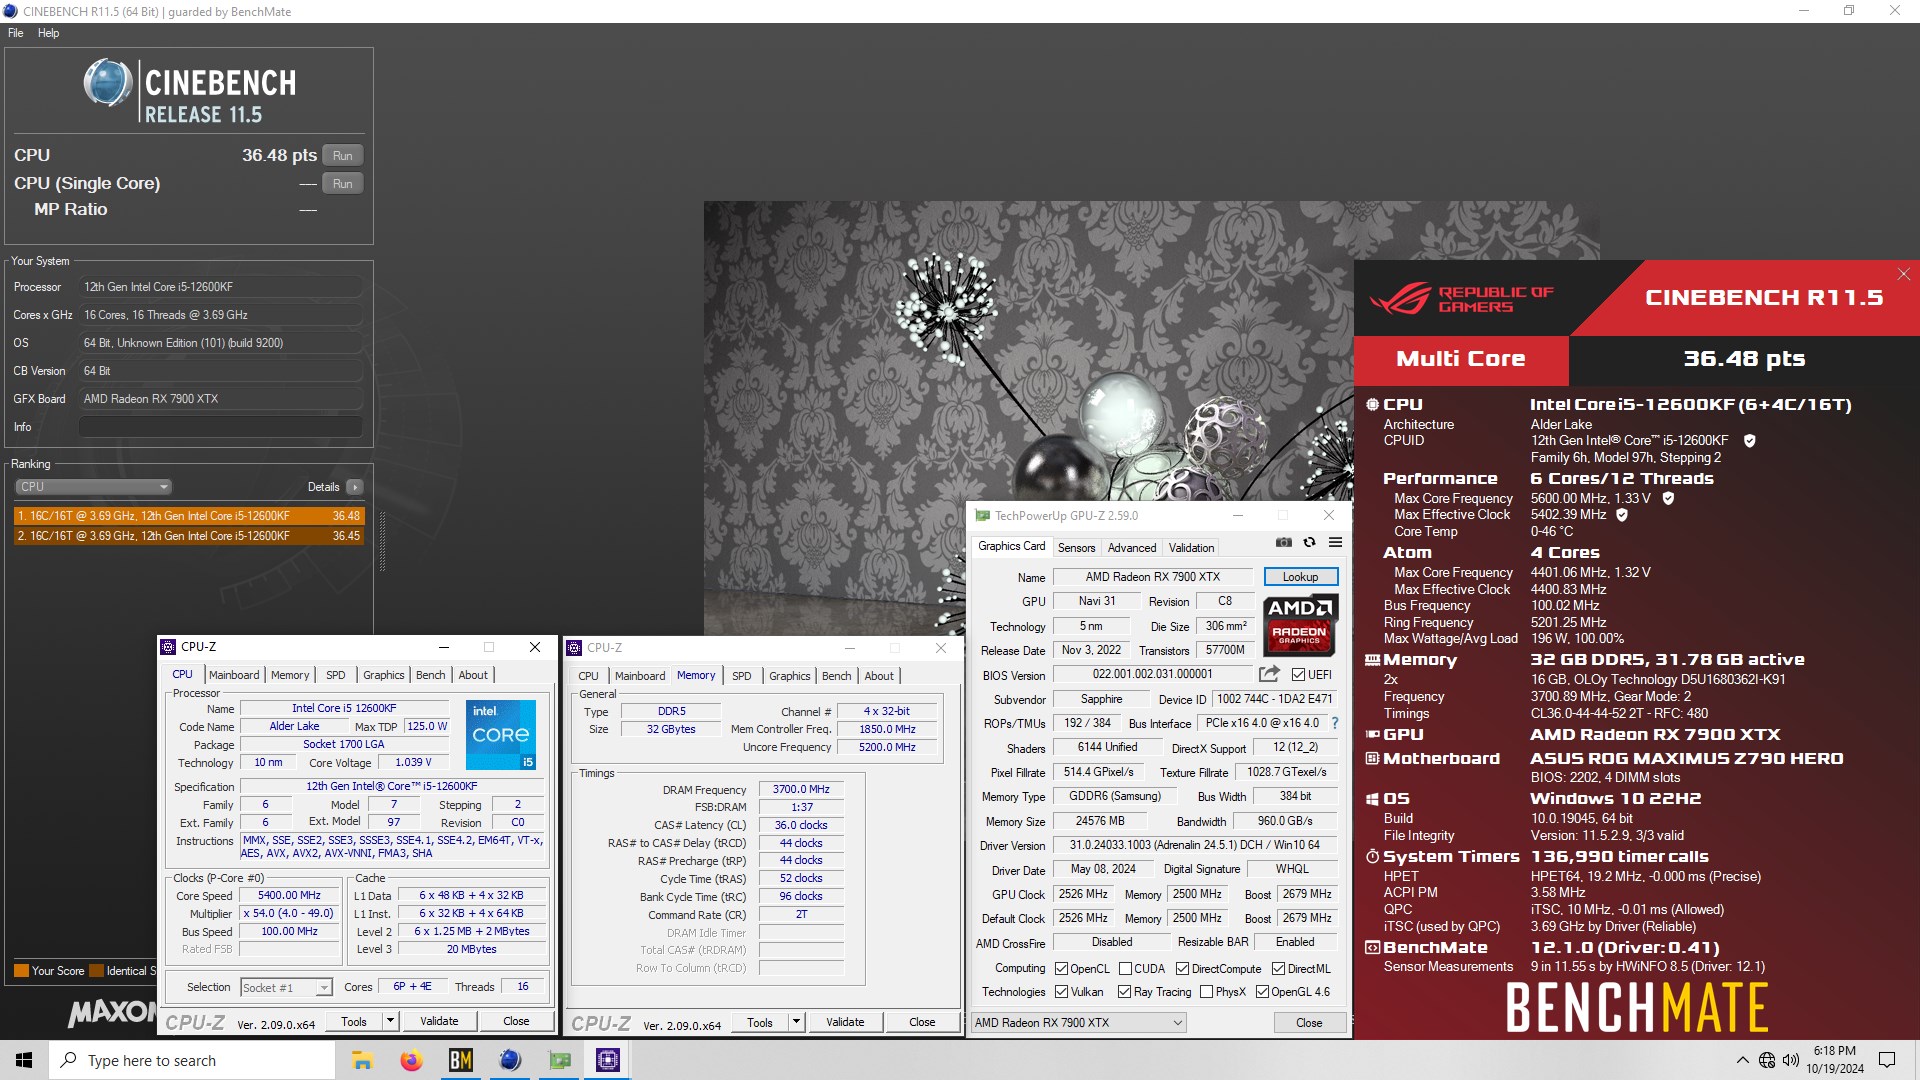Click Close in CPU-Z Memory window
1920x1080 pixels.
point(922,1022)
